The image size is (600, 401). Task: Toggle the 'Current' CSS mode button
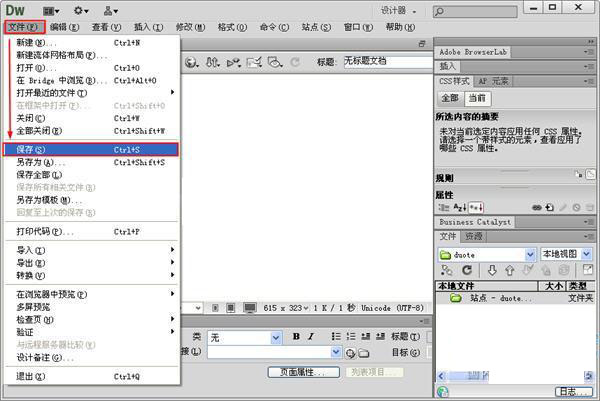(x=478, y=98)
